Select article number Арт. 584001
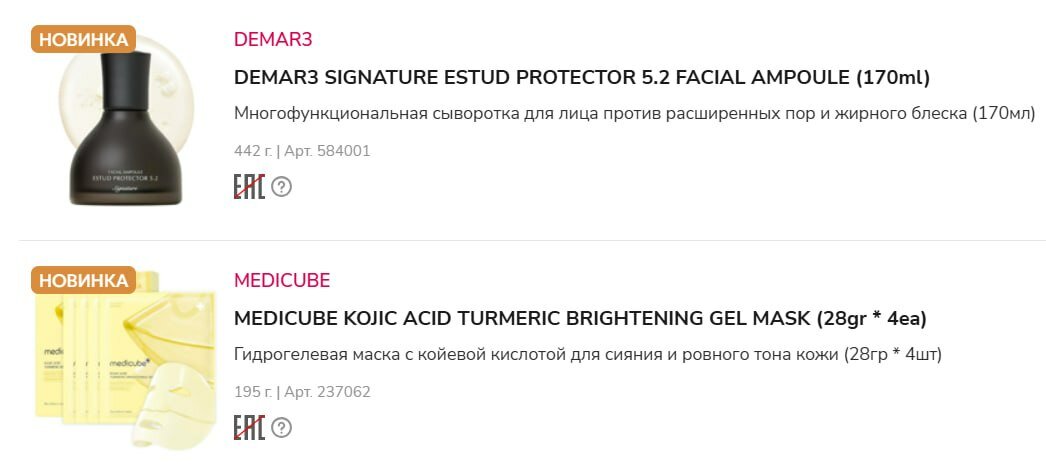The height and width of the screenshot is (474, 1046). [327, 151]
